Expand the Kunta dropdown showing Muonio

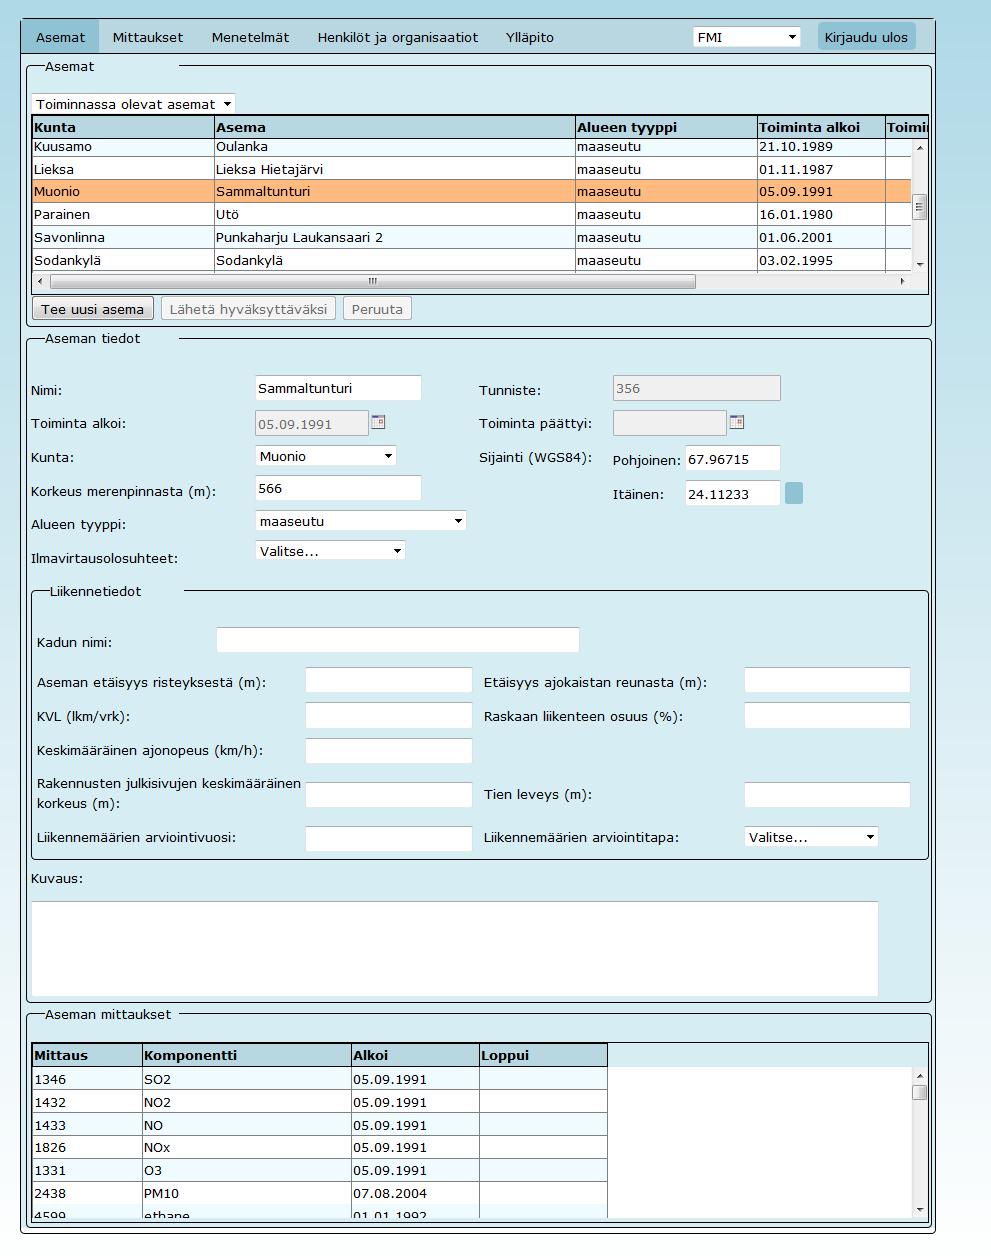(x=326, y=456)
